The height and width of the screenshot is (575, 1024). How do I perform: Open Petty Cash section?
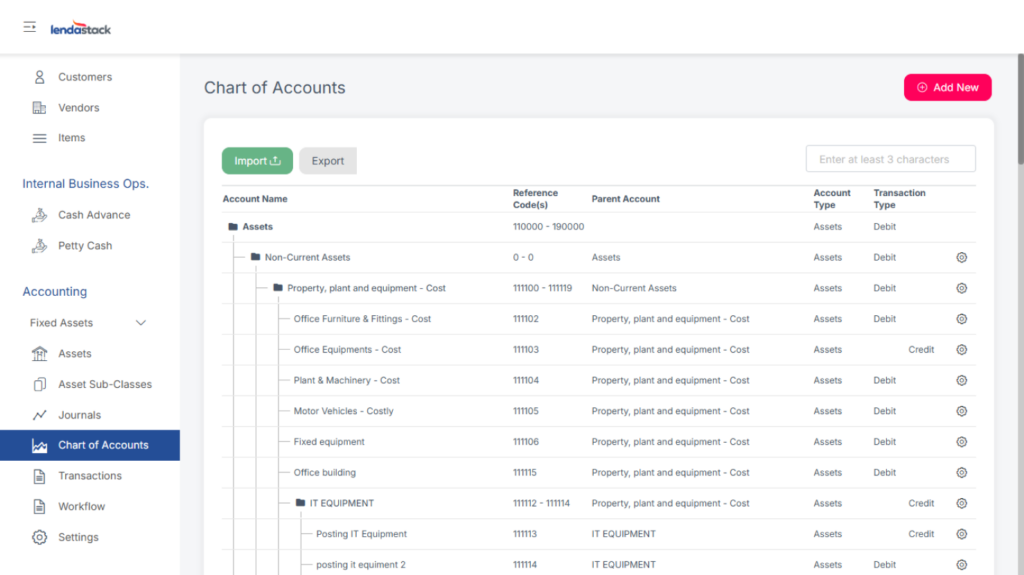[84, 246]
